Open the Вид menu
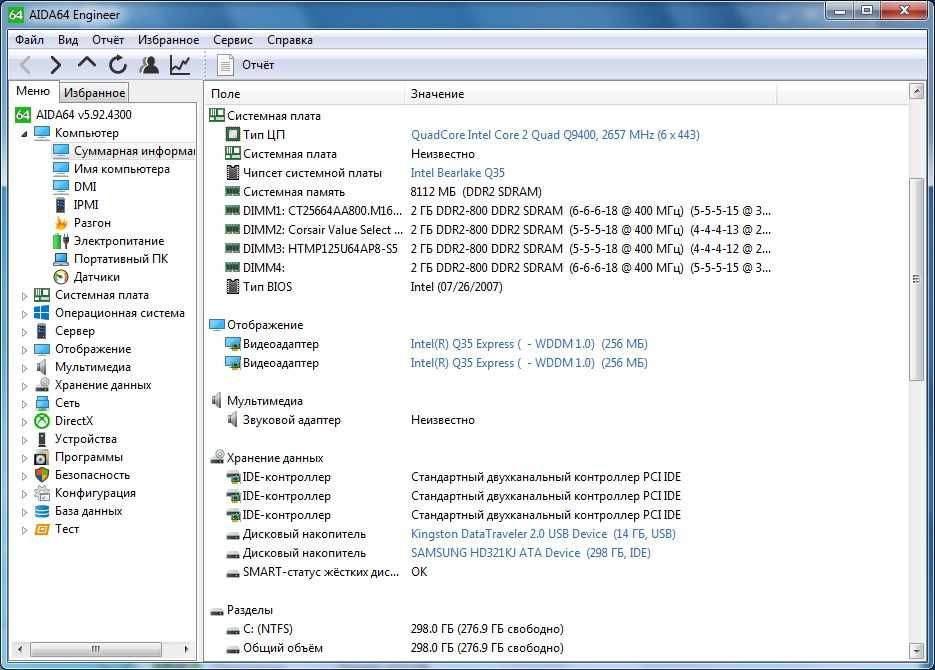Screen dimensions: 935x670 pyautogui.click(x=68, y=40)
